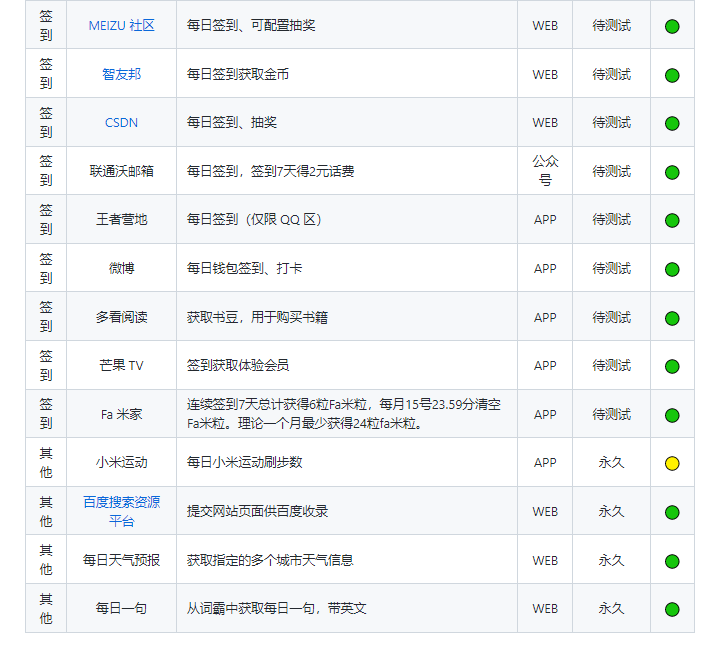
Task: Click description 每日签到，签到7天得2元话费
Action: click(x=270, y=171)
